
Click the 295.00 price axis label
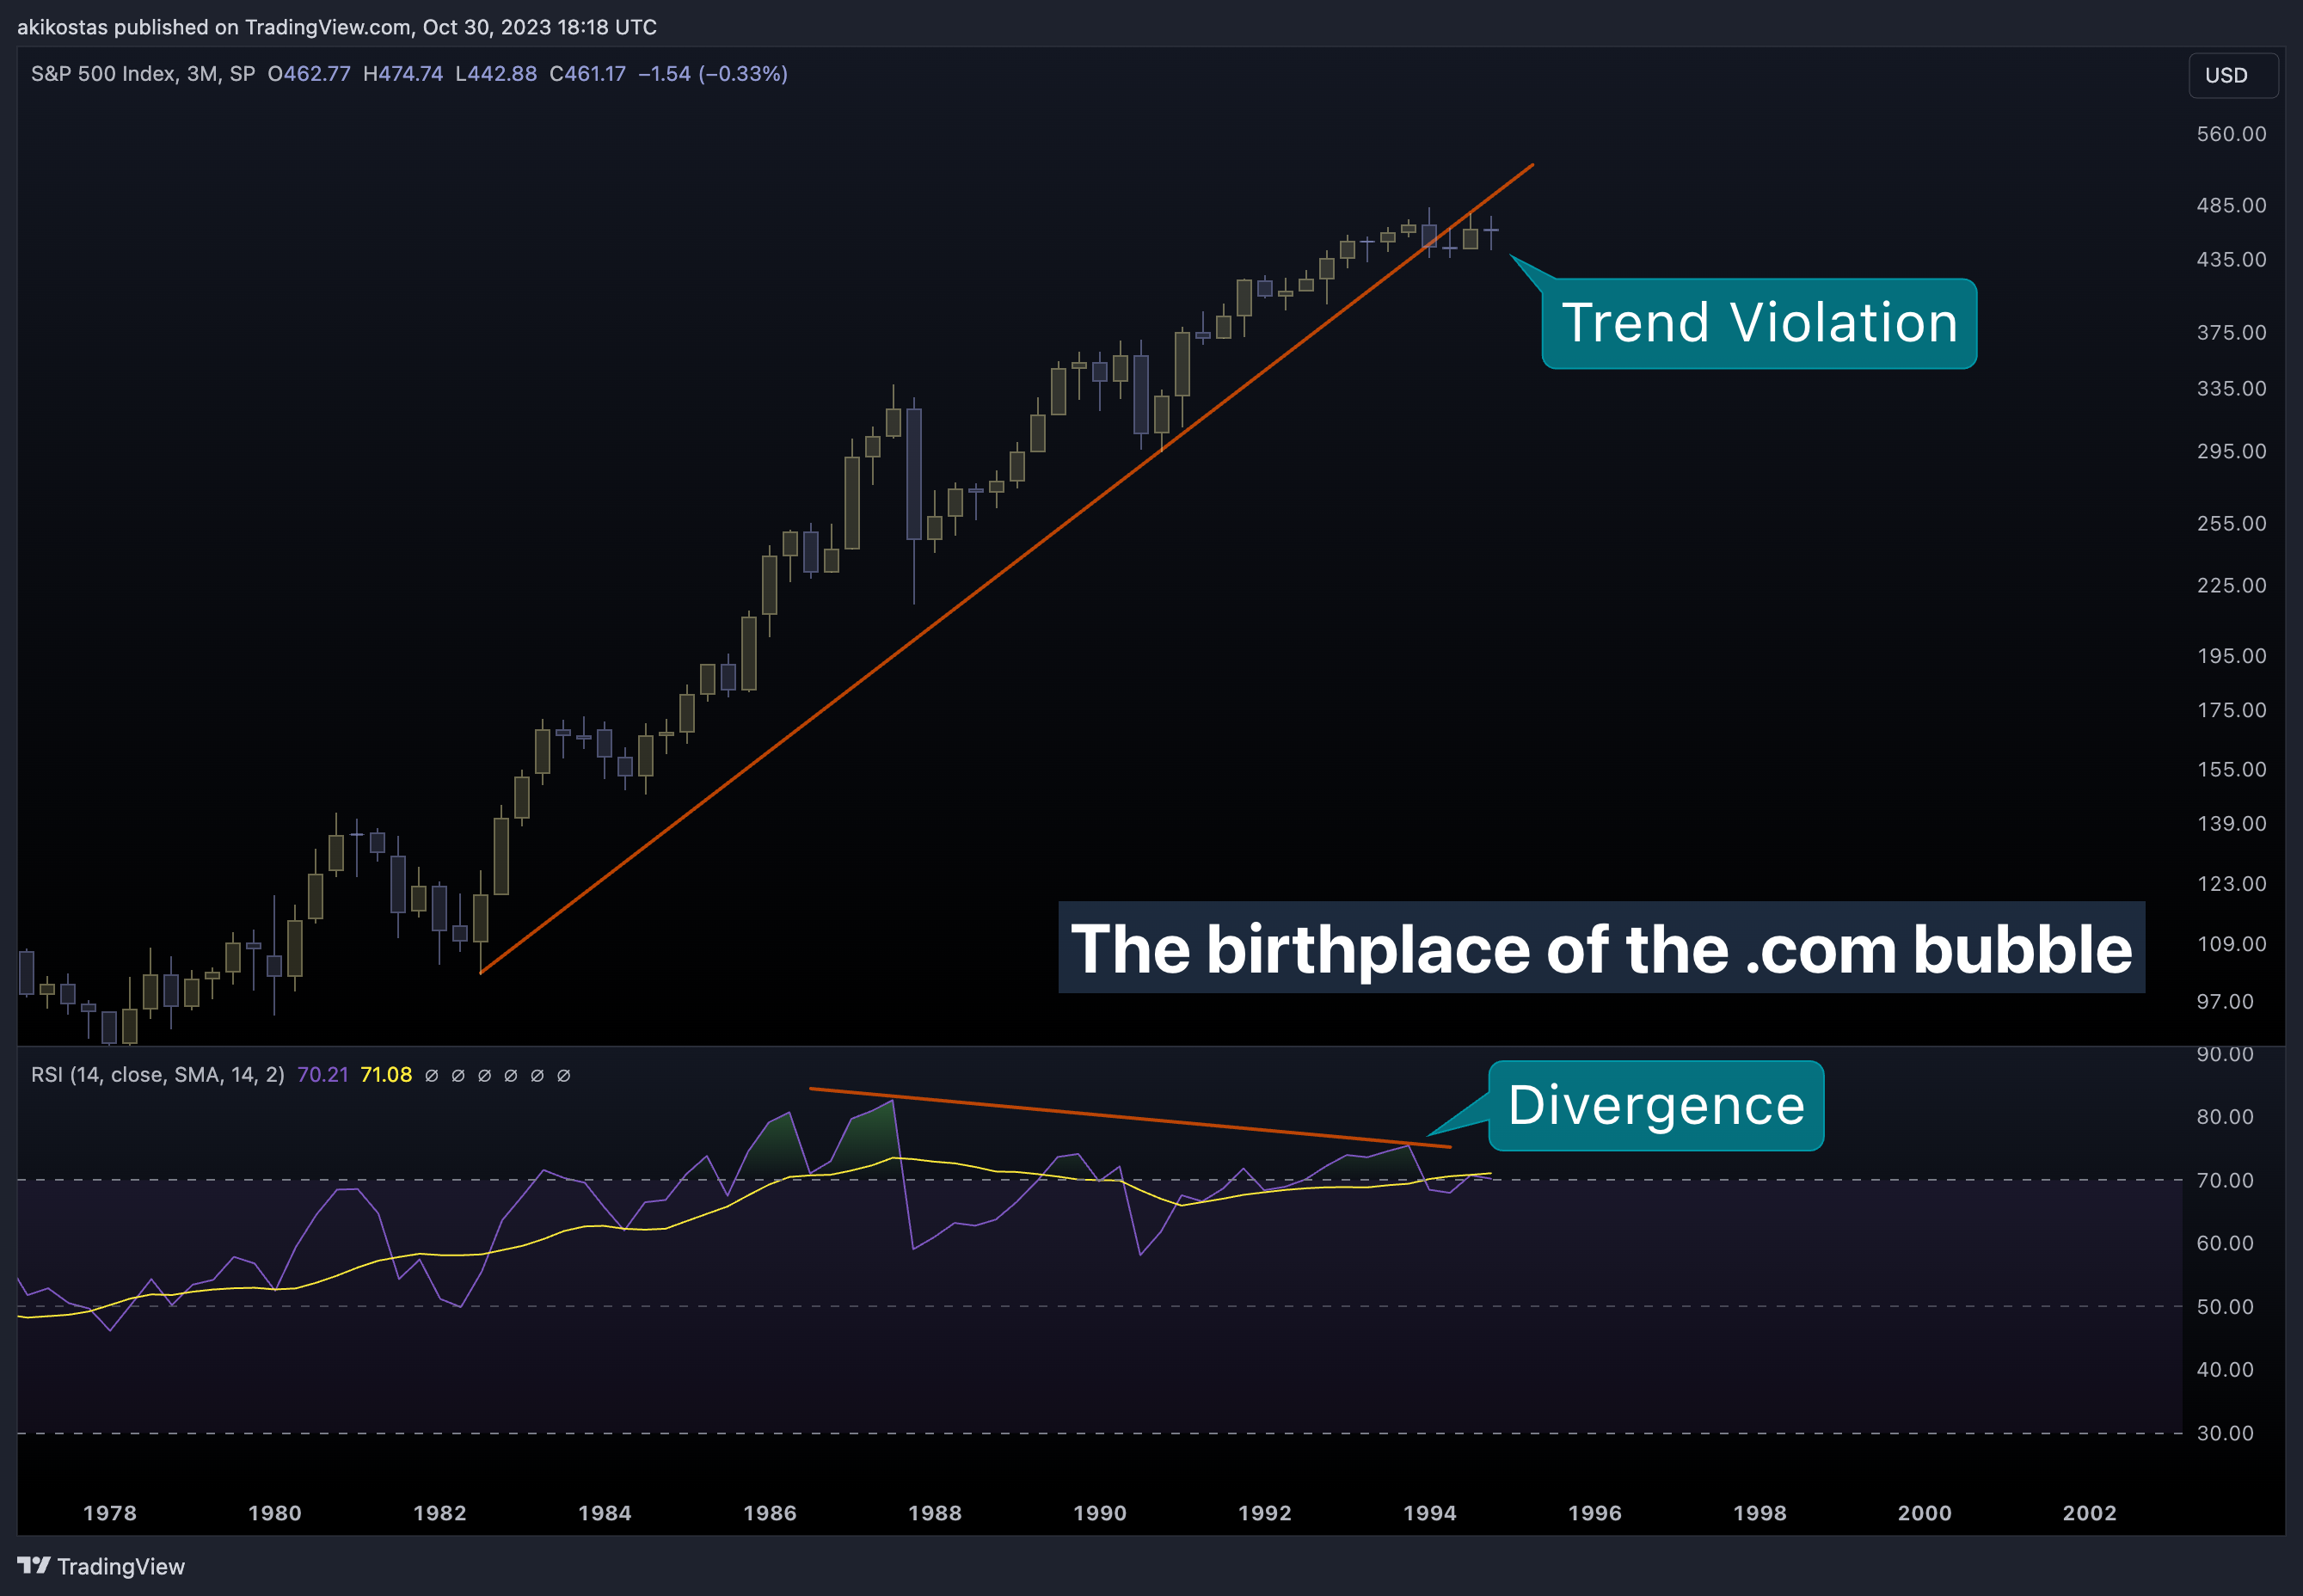pos(2231,451)
